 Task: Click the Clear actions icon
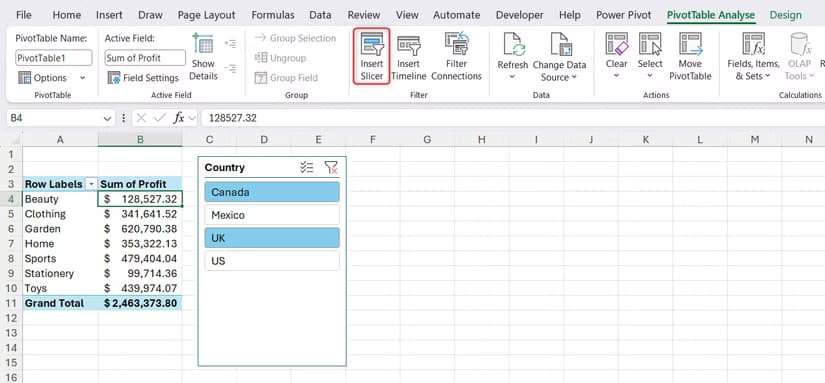[616, 44]
